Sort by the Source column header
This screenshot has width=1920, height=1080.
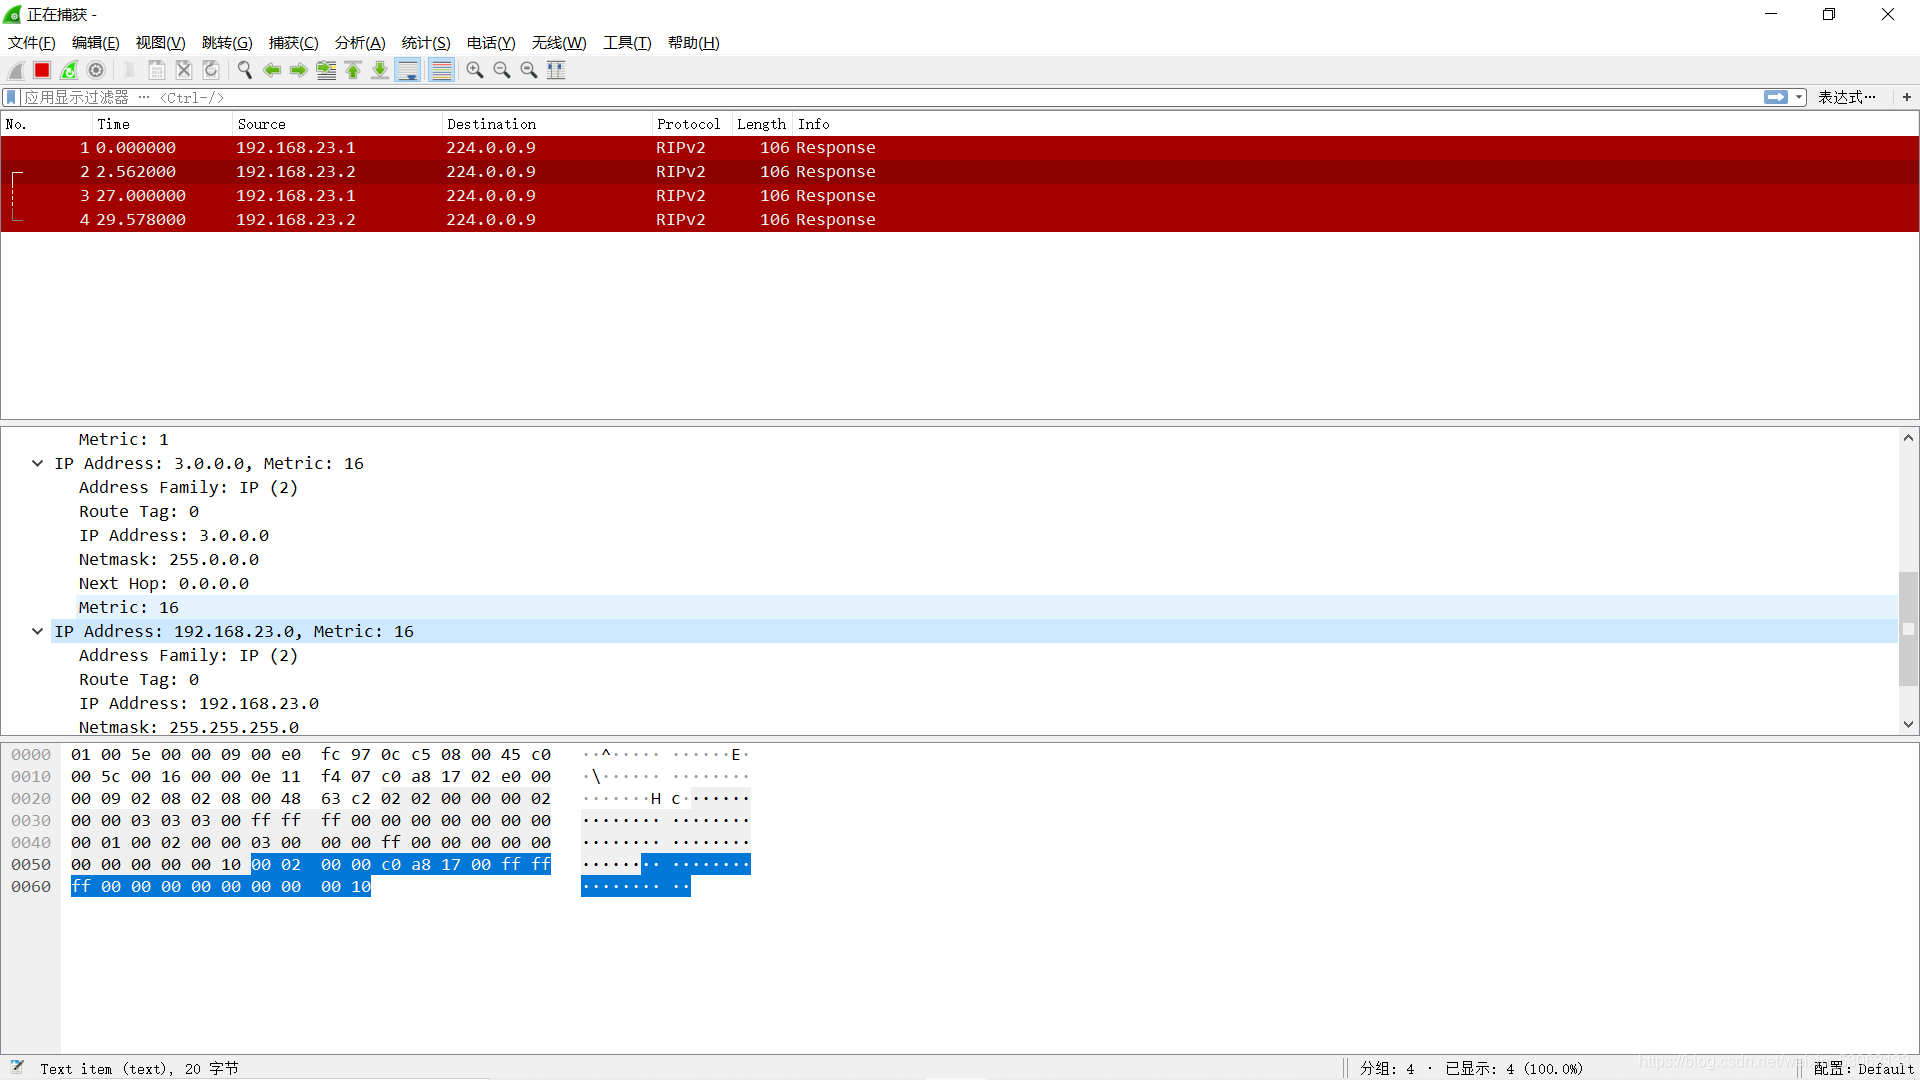tap(337, 124)
